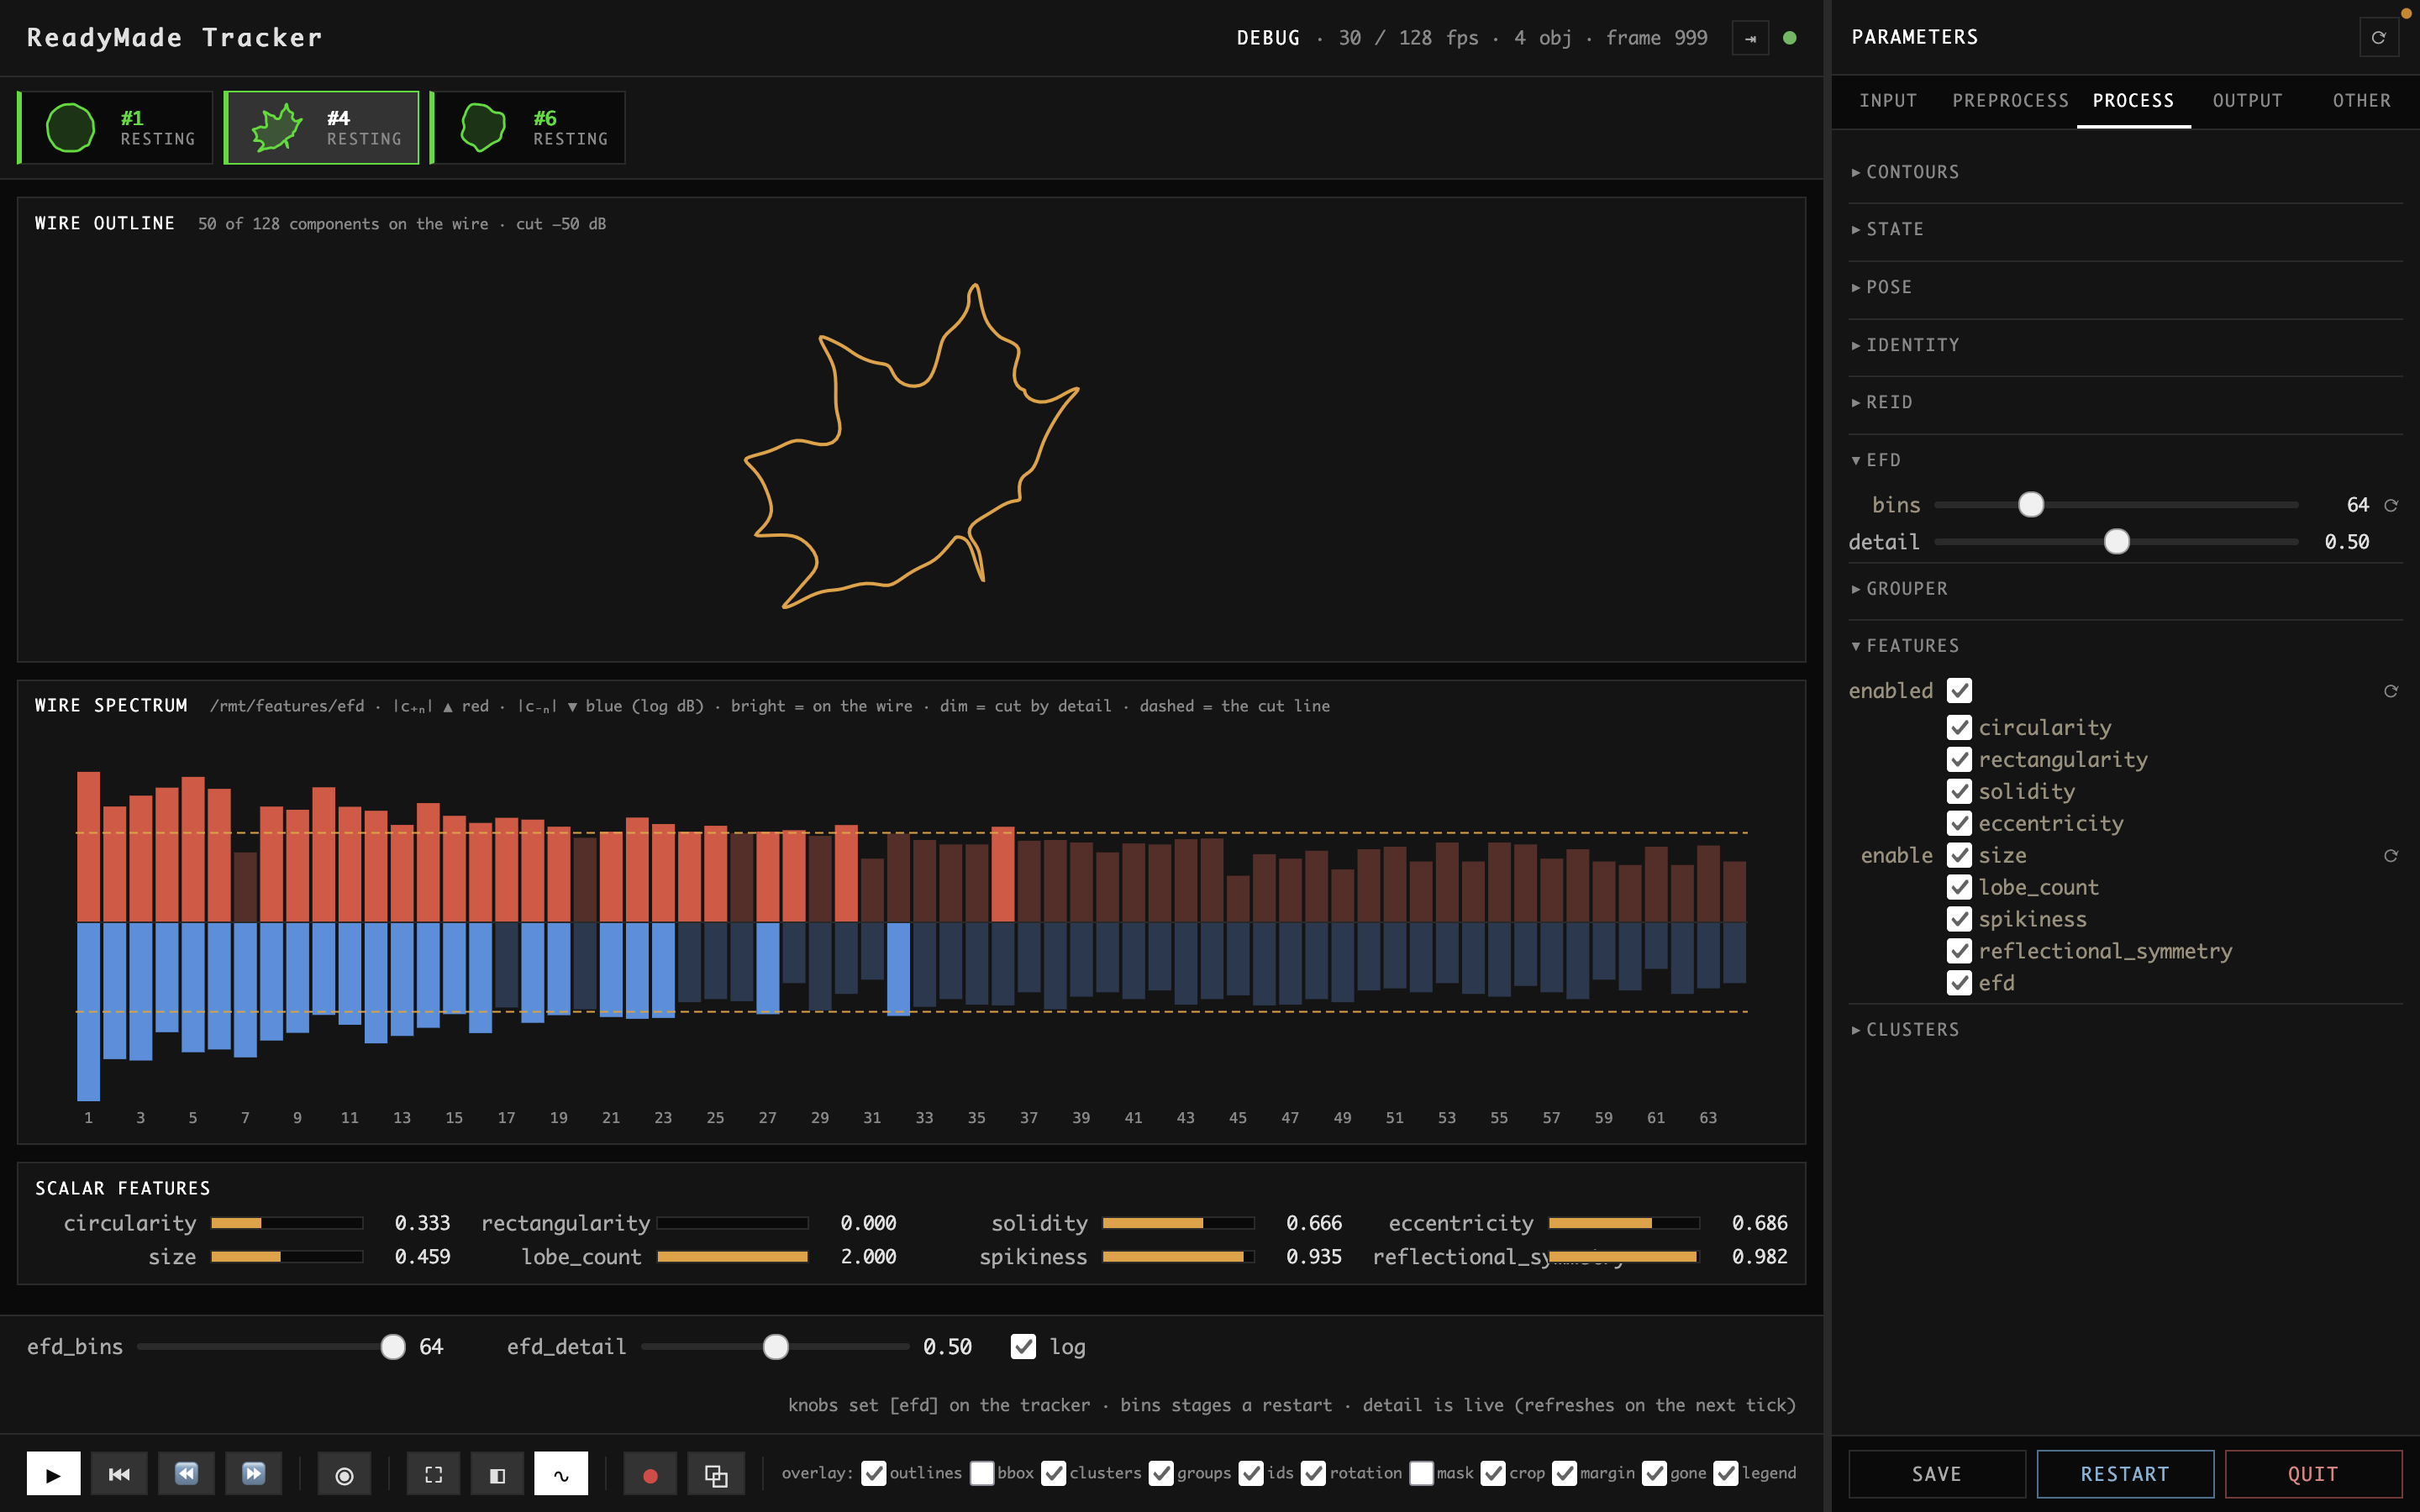Switch to the PREPROCESS tab
The height and width of the screenshot is (1512, 2420).
click(x=2010, y=101)
